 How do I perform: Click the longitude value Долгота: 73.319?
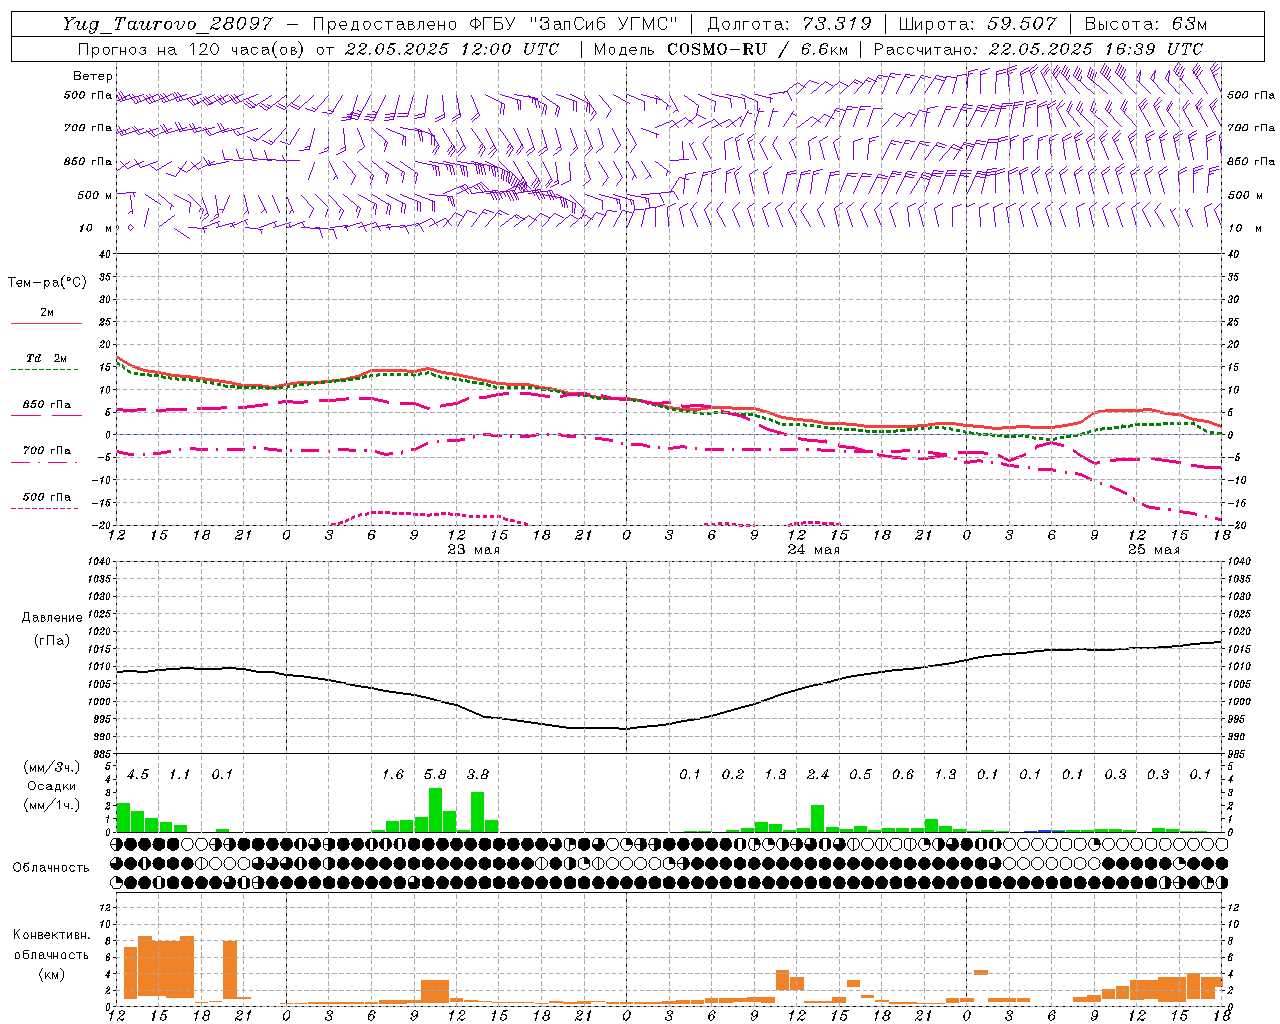[x=789, y=24]
